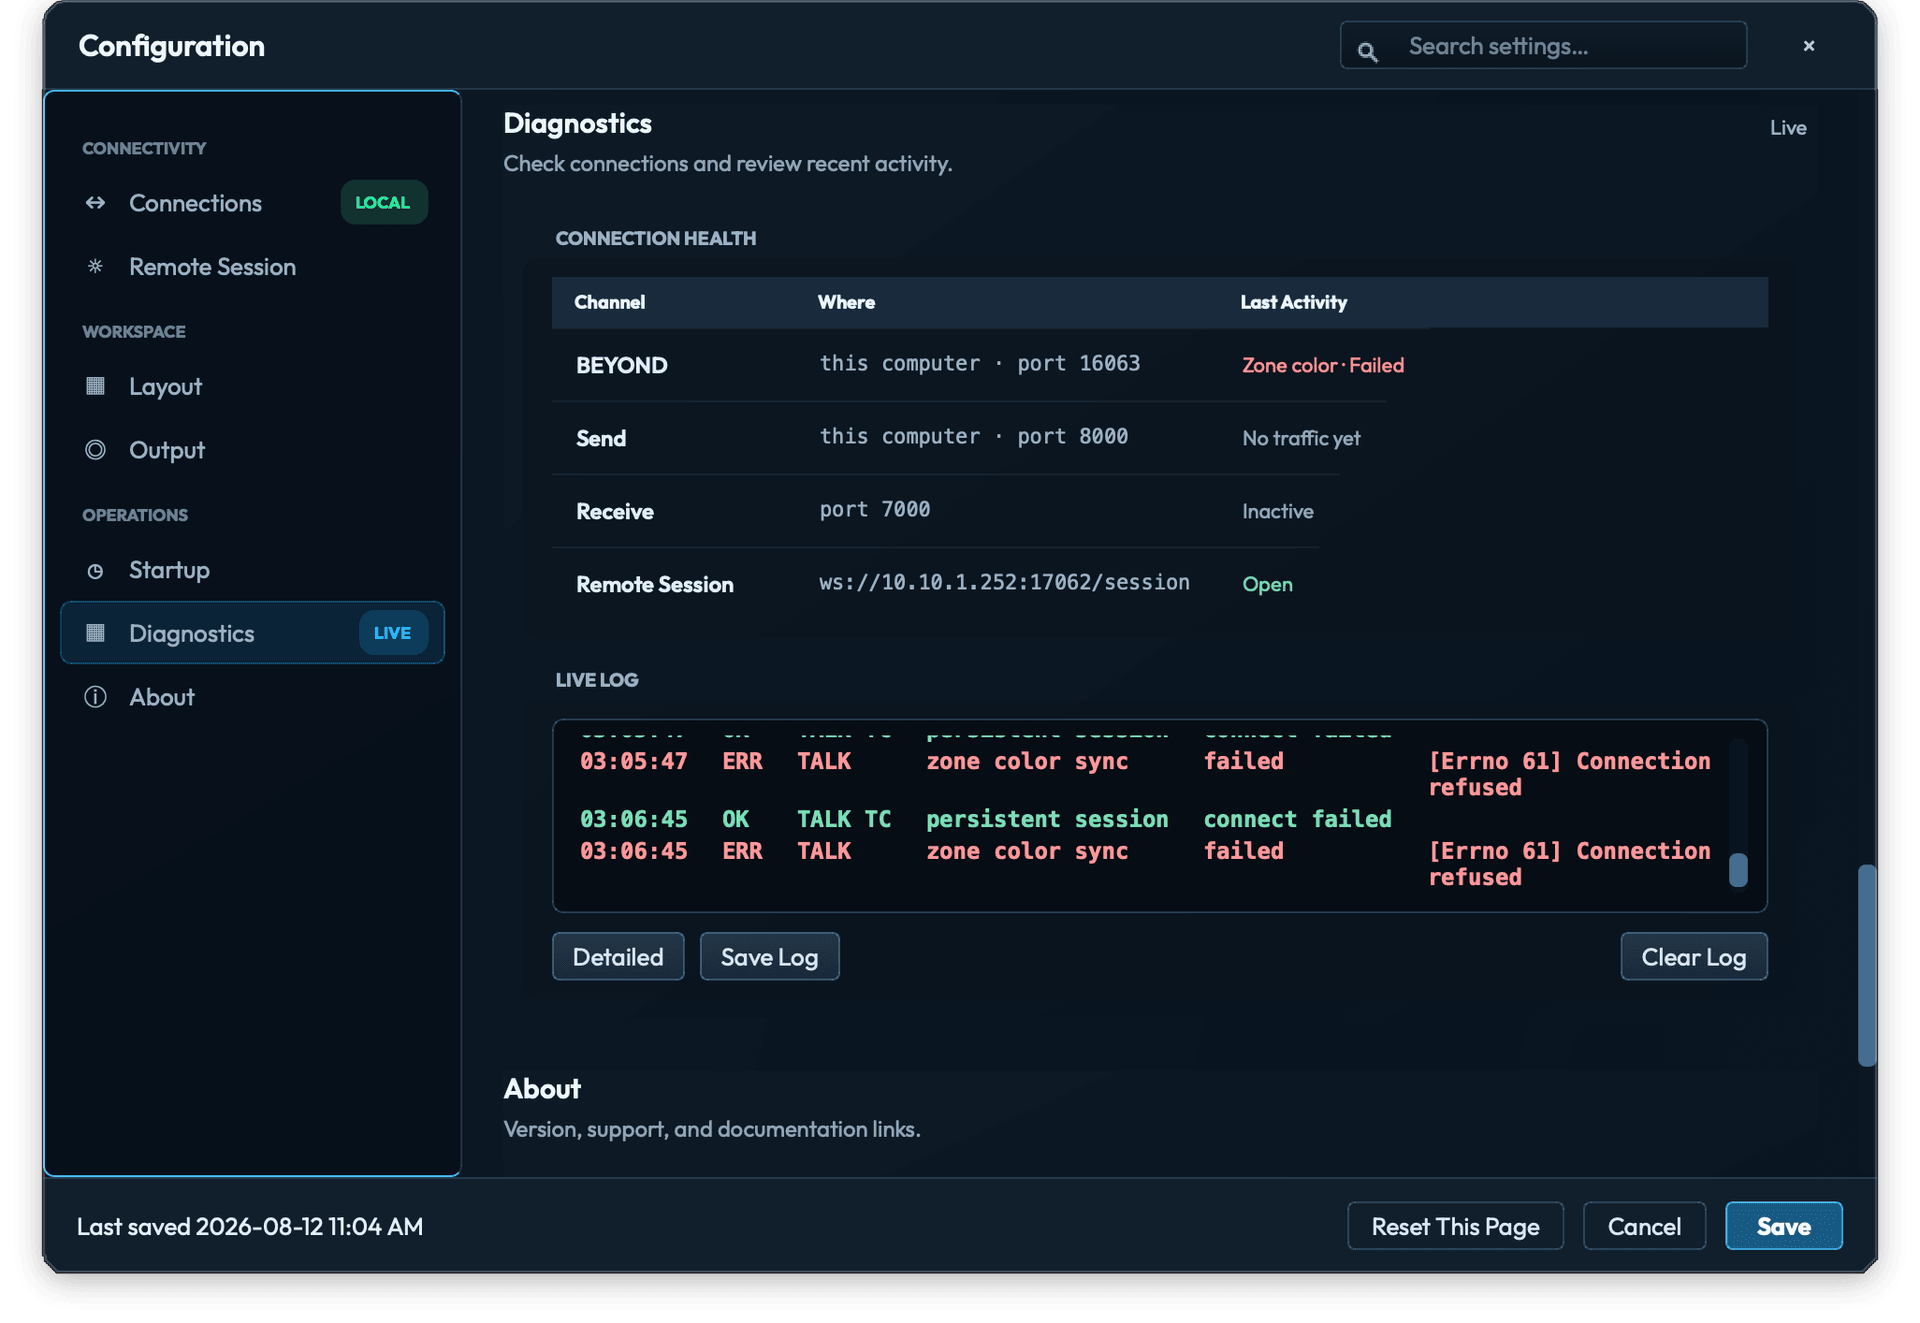Screen dimensions: 1920x1323
Task: Switch log to Detailed view
Action: point(618,957)
